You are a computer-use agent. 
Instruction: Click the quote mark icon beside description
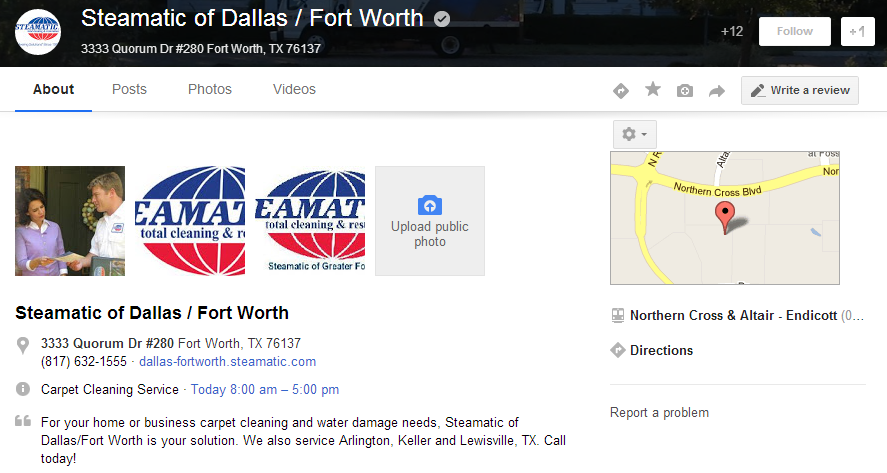click(23, 420)
